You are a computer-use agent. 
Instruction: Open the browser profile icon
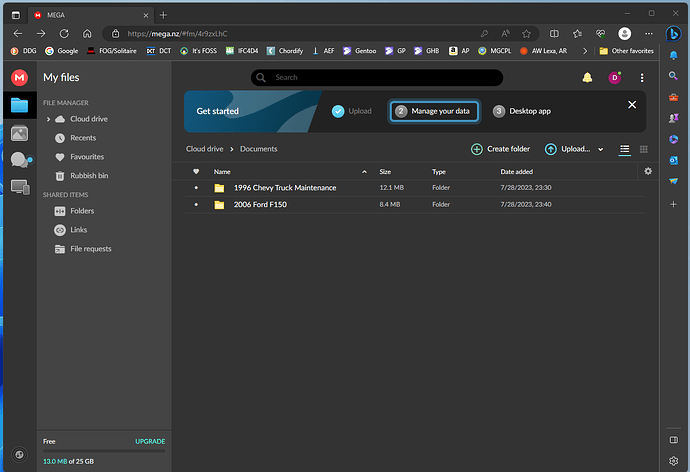[x=624, y=33]
